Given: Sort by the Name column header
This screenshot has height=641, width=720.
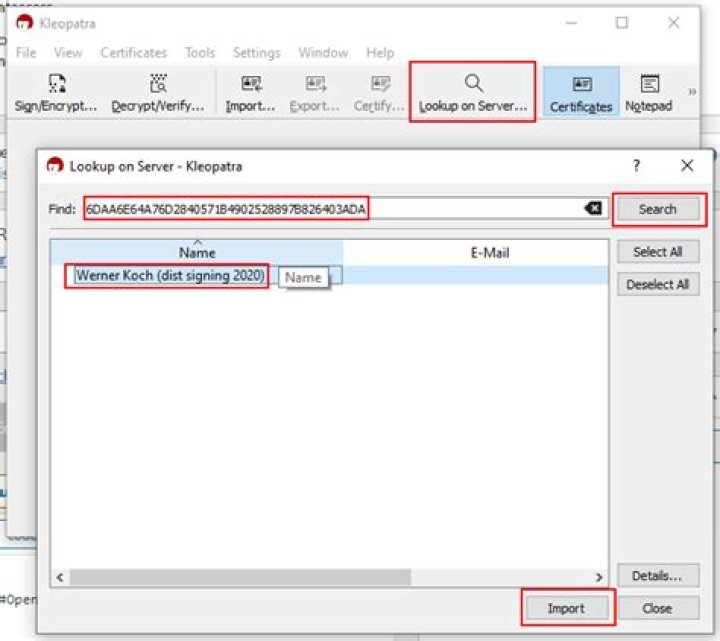Looking at the screenshot, I should point(197,252).
